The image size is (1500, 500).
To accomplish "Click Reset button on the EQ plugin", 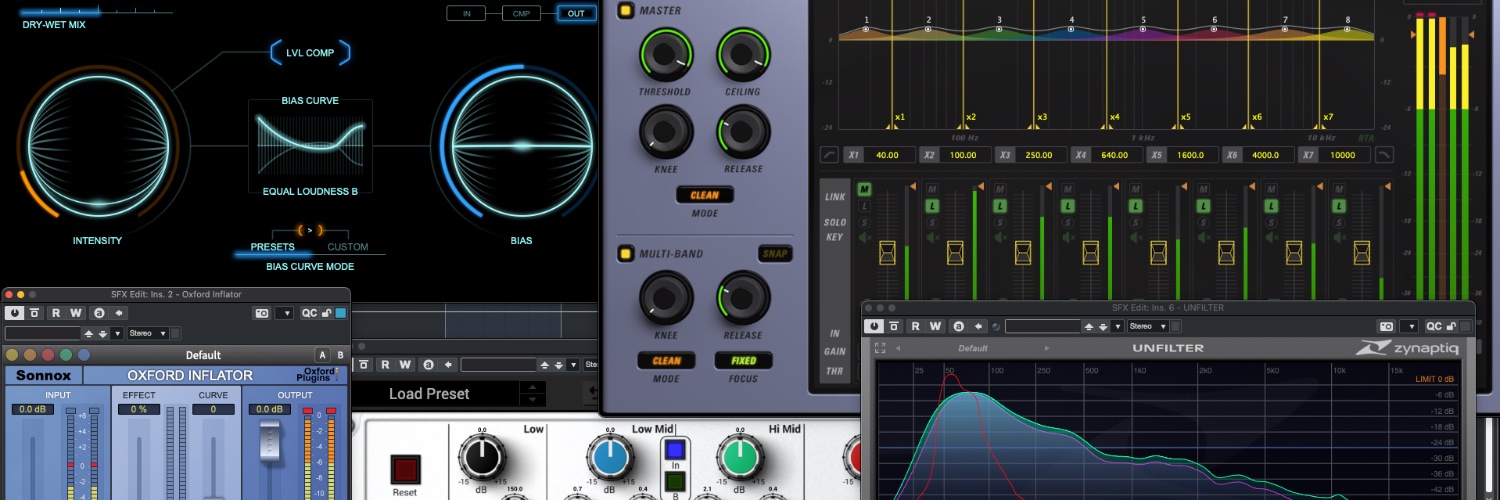I will [405, 469].
